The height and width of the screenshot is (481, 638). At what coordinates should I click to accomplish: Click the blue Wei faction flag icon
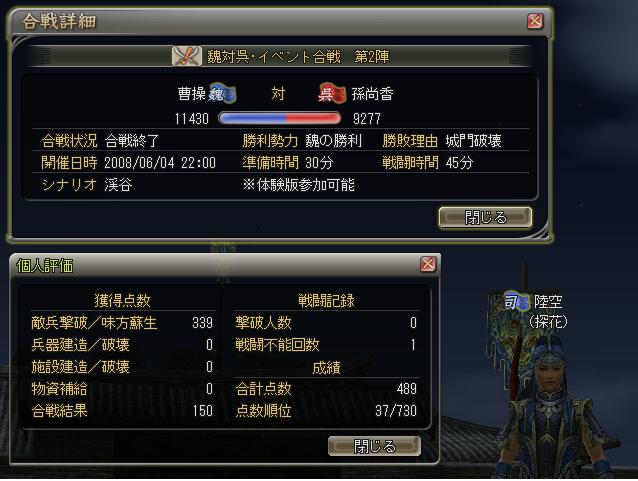pyautogui.click(x=223, y=94)
